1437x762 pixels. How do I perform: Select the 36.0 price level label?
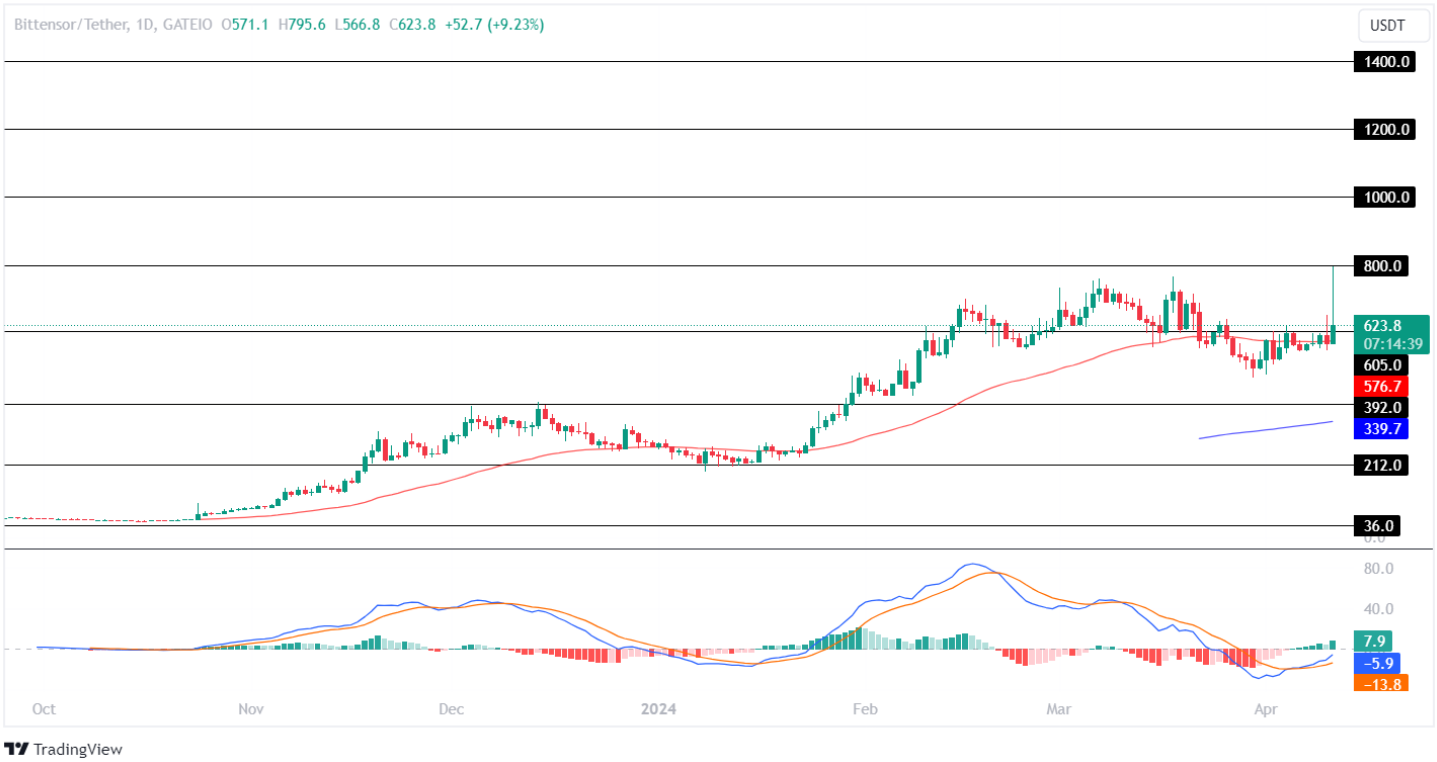point(1377,525)
